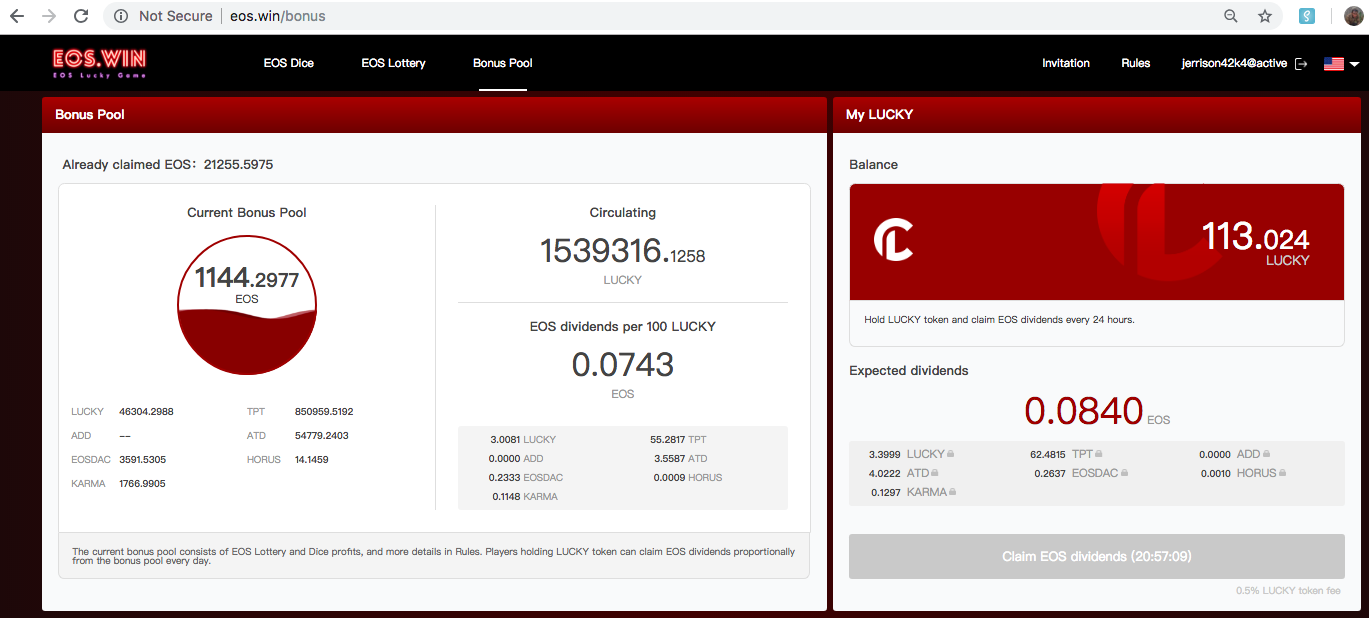
Task: Click the 113.024 LUCKY balance card
Action: 1097,241
